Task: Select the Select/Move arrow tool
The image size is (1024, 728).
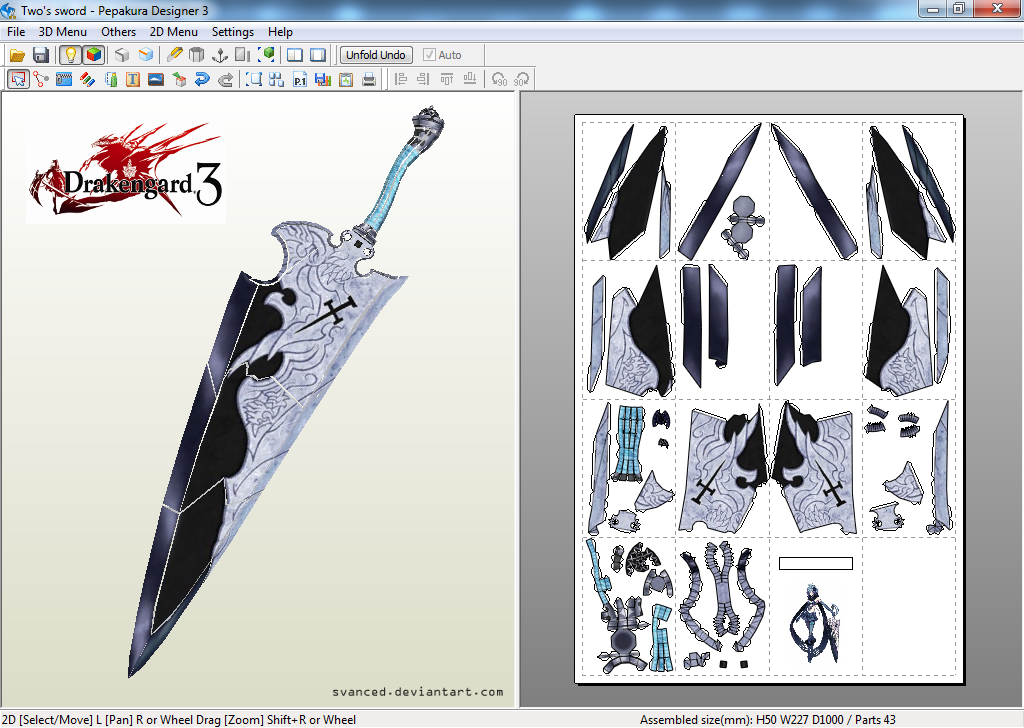Action: point(18,80)
